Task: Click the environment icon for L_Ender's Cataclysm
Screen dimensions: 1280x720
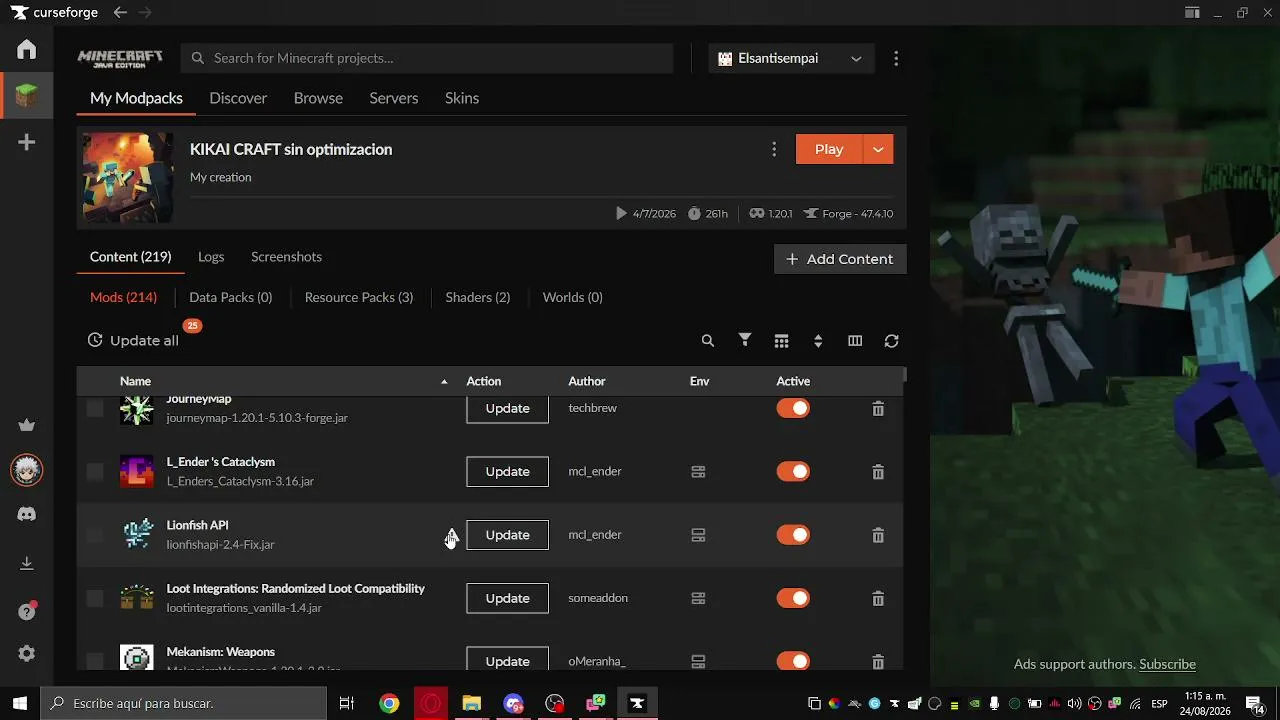Action: coord(699,472)
